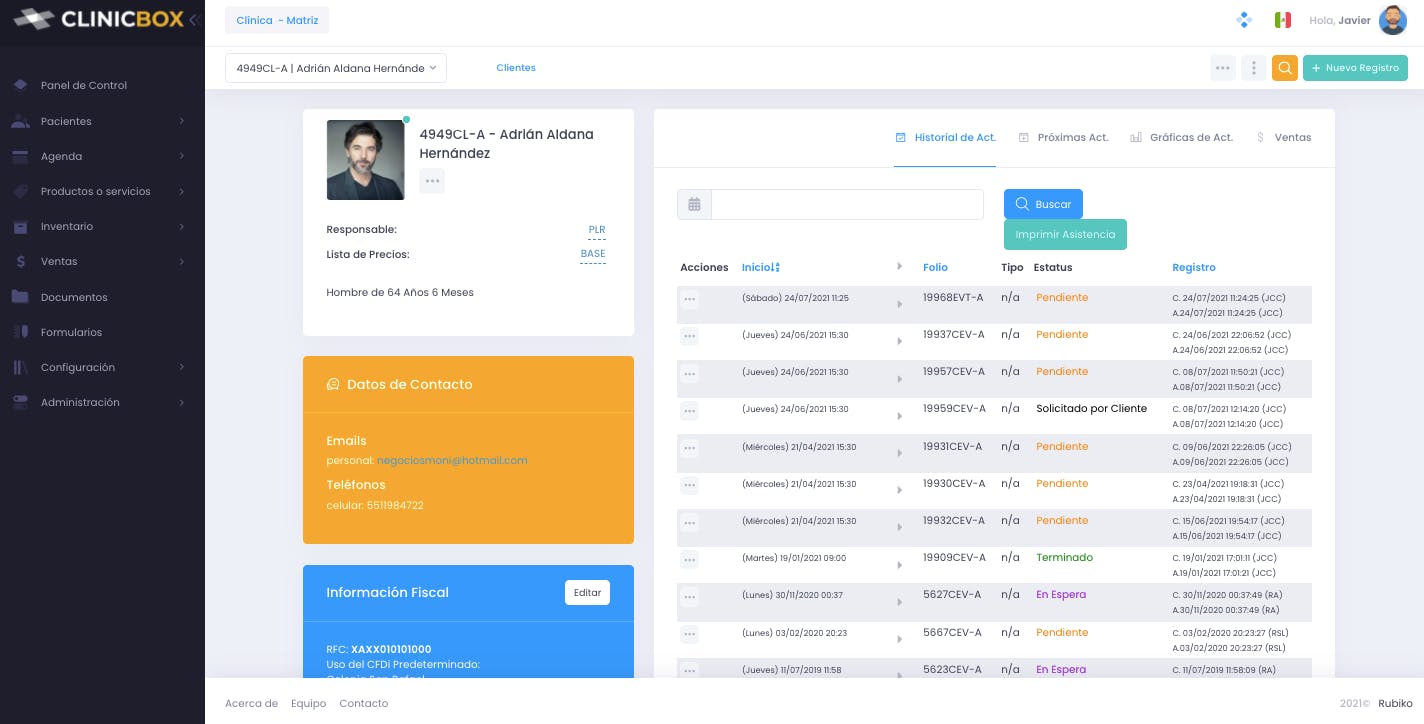Click the Agenda calendar icon
Screen dimensions: 1424x724
pyautogui.click(x=20, y=156)
